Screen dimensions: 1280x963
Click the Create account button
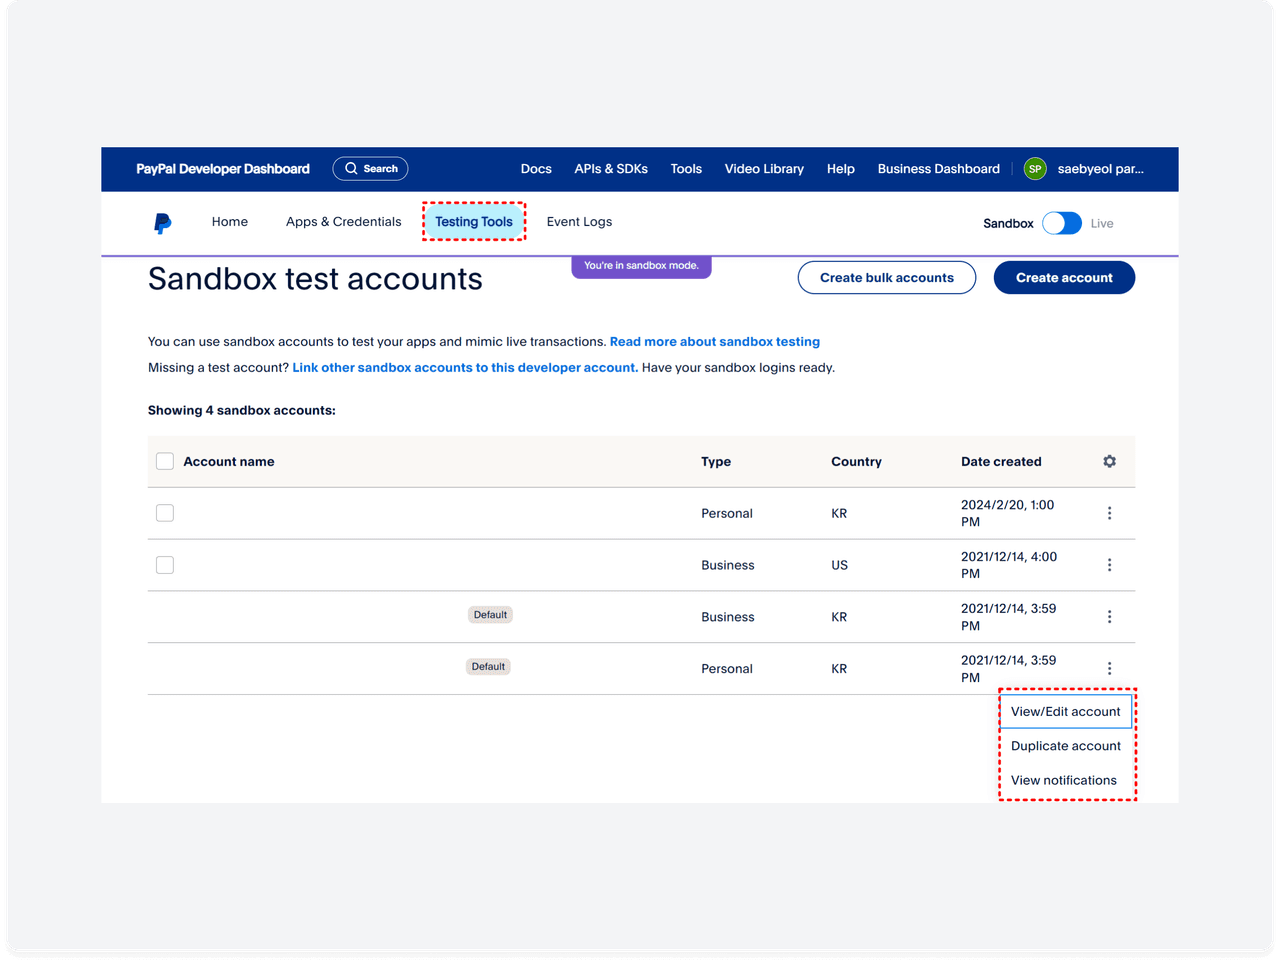click(1064, 278)
